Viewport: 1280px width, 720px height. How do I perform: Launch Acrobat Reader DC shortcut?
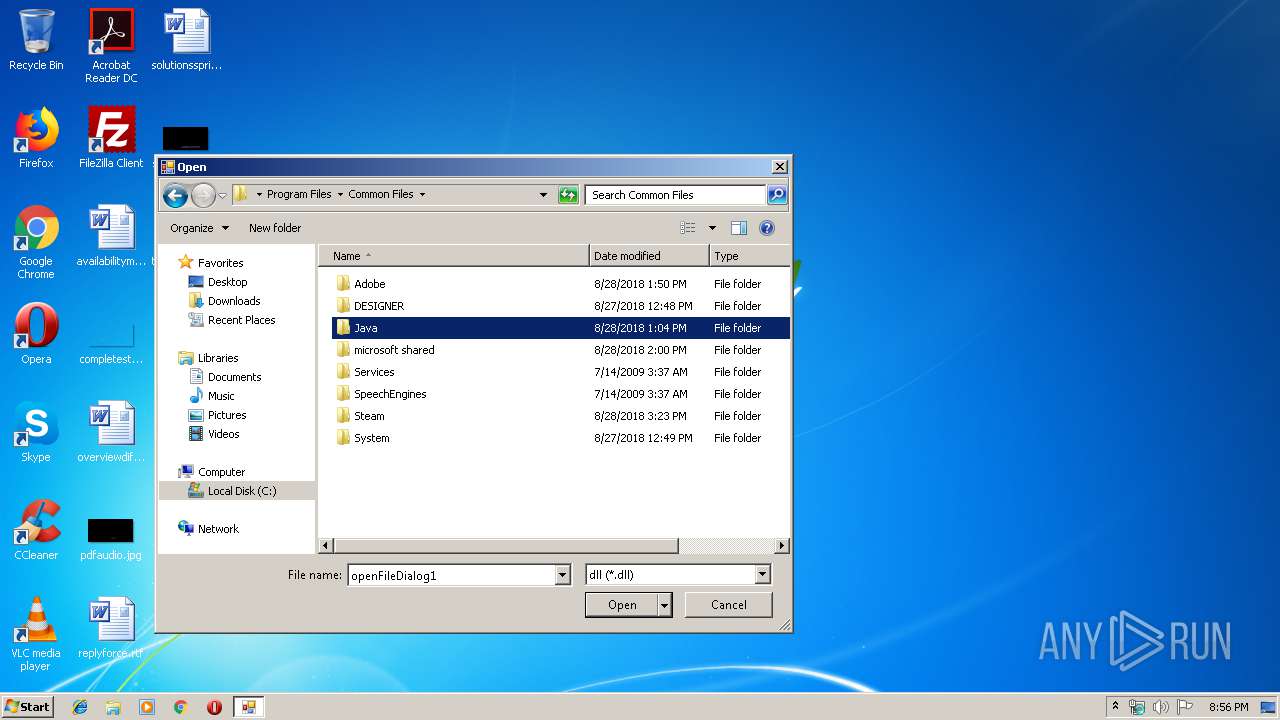111,46
